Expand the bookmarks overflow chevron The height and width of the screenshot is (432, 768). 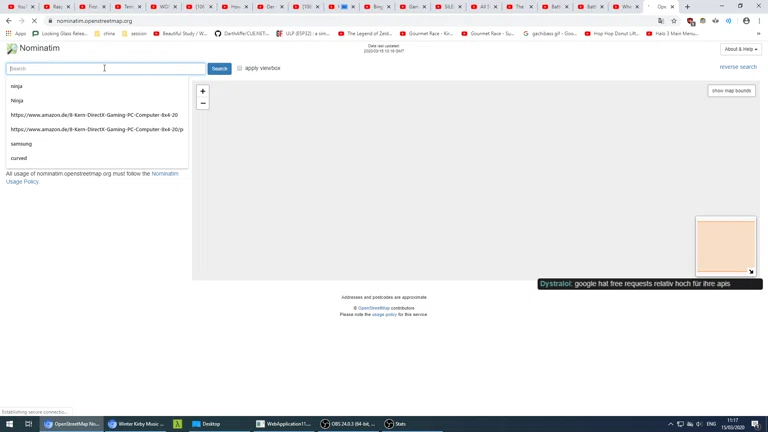point(759,34)
